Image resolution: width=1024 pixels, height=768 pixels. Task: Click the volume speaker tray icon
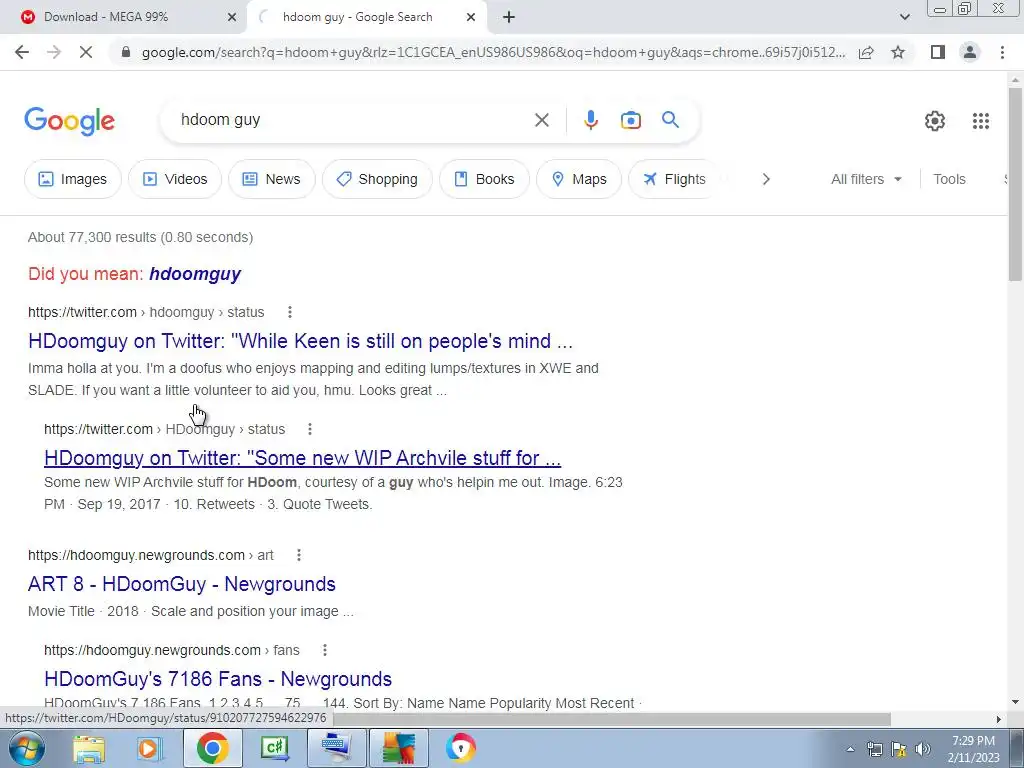(923, 749)
